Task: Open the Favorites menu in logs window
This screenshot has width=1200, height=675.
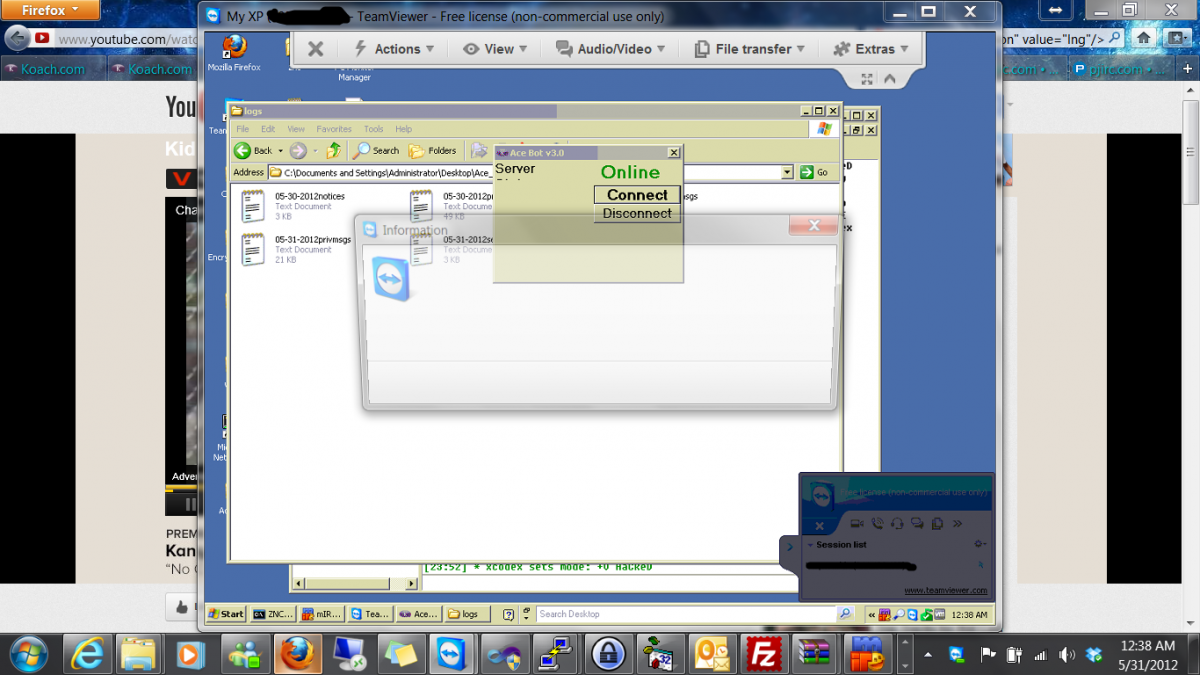Action: click(334, 129)
